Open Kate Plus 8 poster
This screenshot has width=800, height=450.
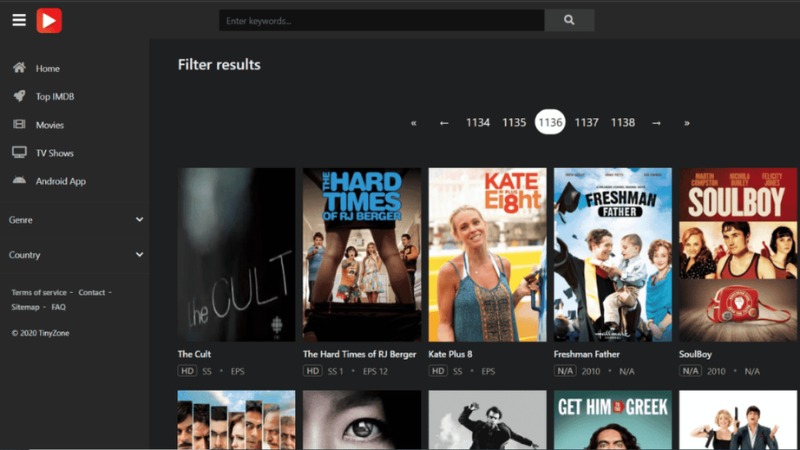click(487, 255)
